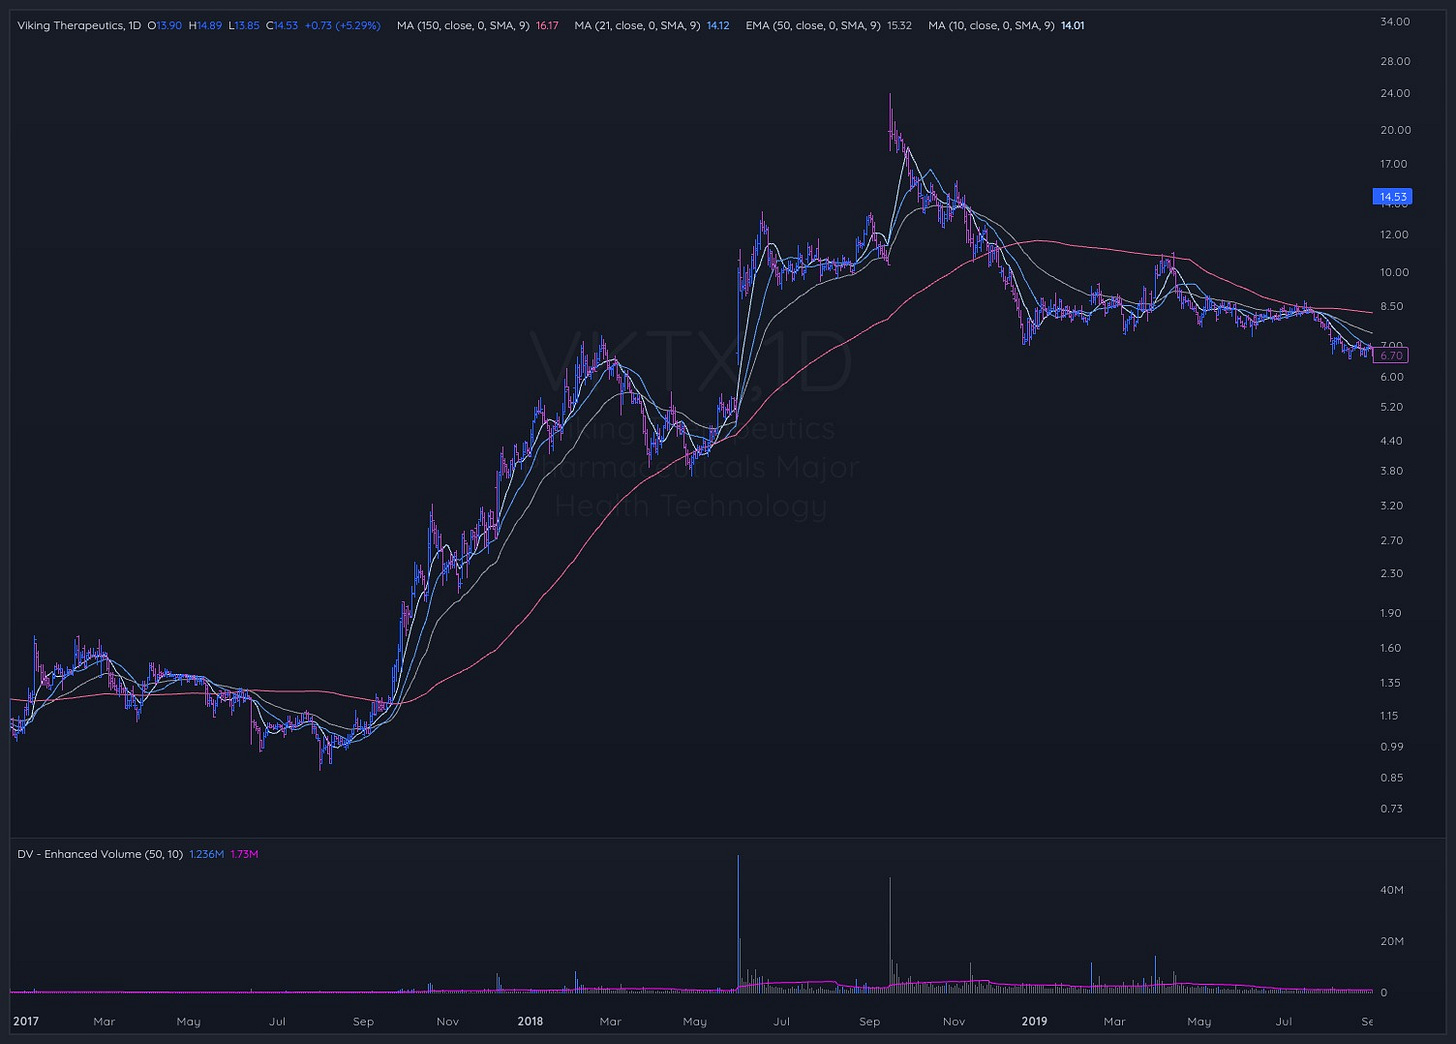Click the +0.73 (+5.29%) change value
Screen dimensions: 1456x1044
point(342,25)
